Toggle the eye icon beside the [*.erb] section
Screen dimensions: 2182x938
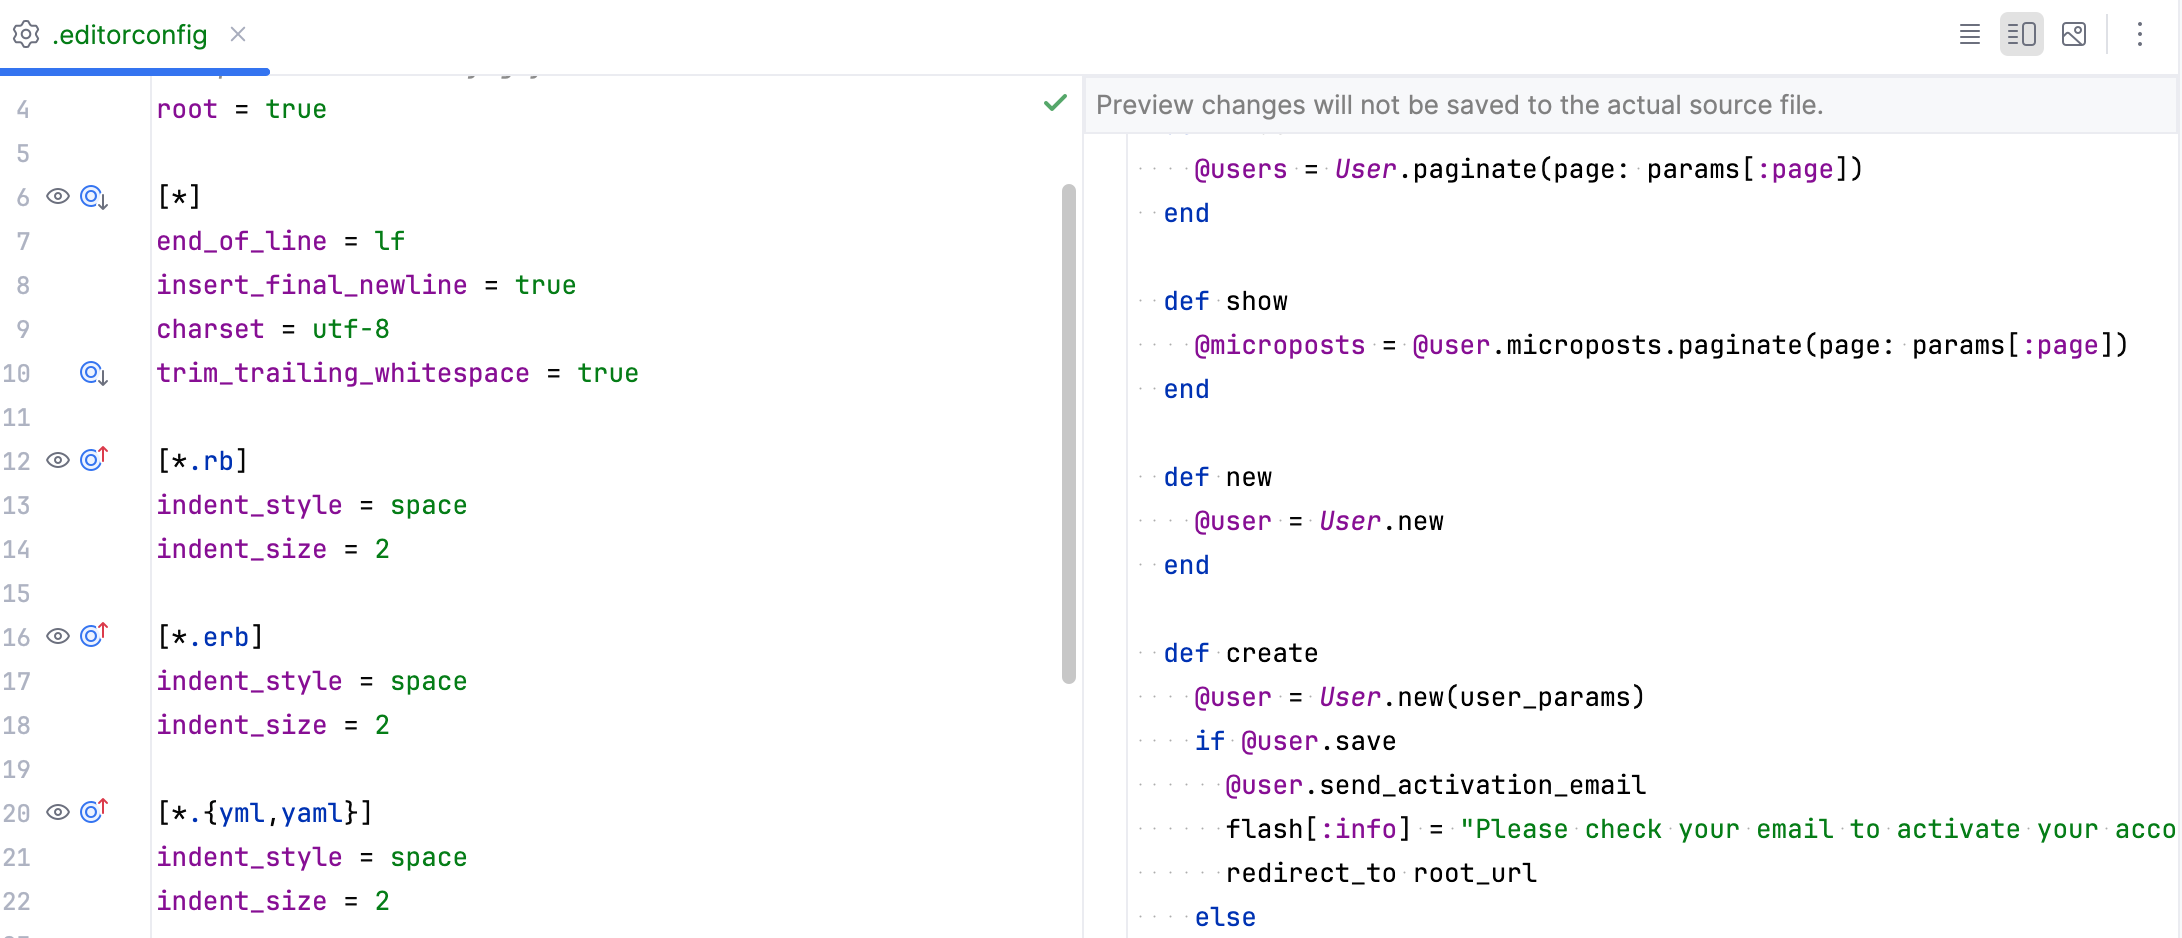click(56, 635)
